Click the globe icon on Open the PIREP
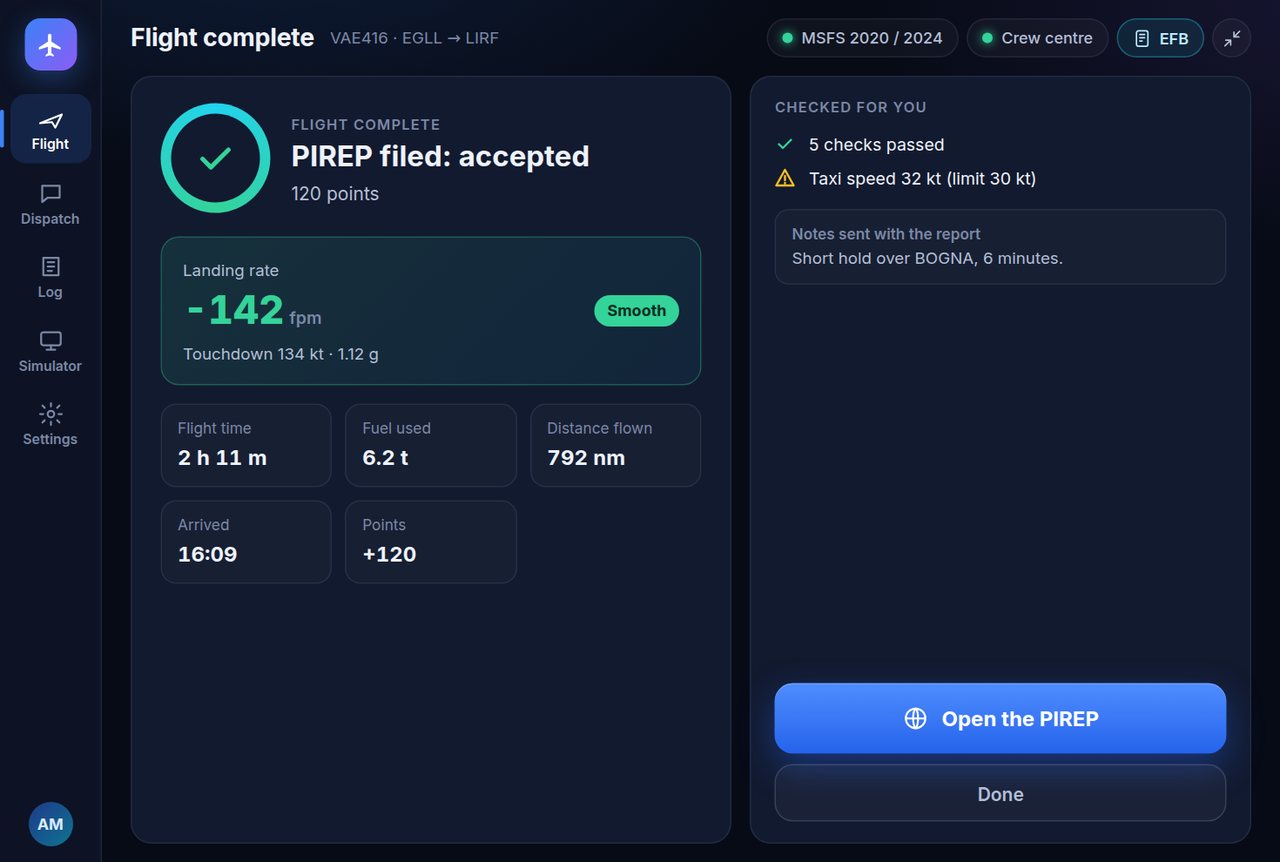Viewport: 1280px width, 862px height. 915,718
